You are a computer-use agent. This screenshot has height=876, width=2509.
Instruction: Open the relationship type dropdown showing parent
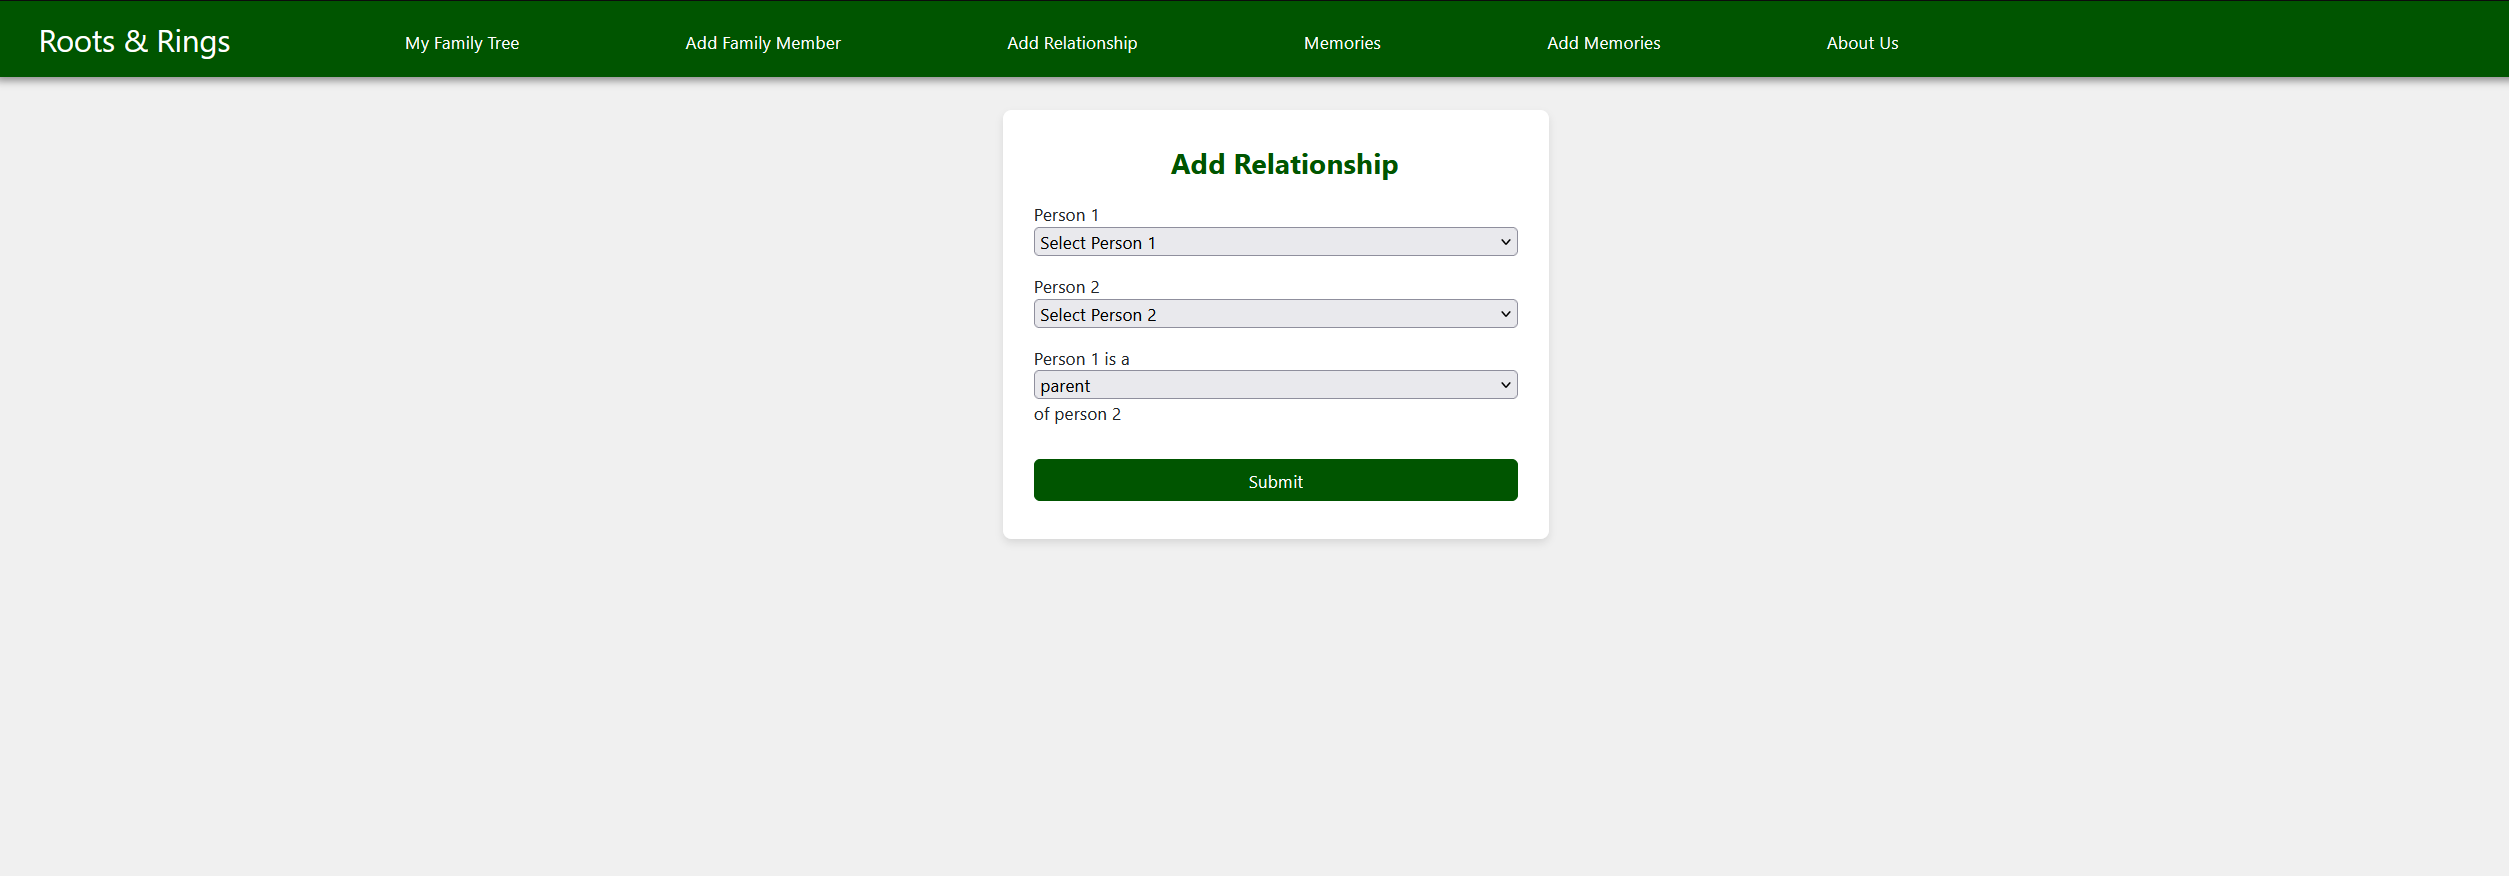tap(1275, 385)
